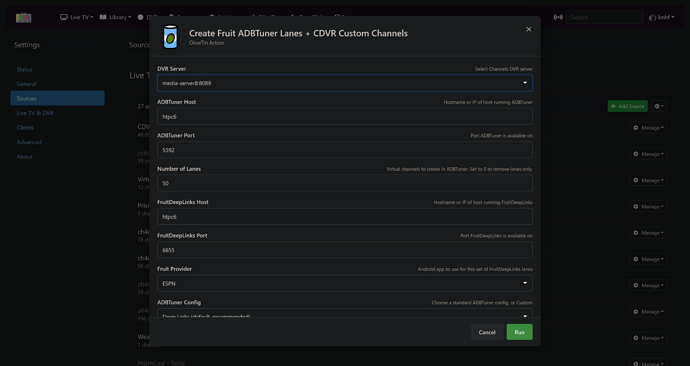Open Manage dropdown for the ah4c source row
Image resolution: width=690 pixels, height=366 pixels.
click(648, 312)
